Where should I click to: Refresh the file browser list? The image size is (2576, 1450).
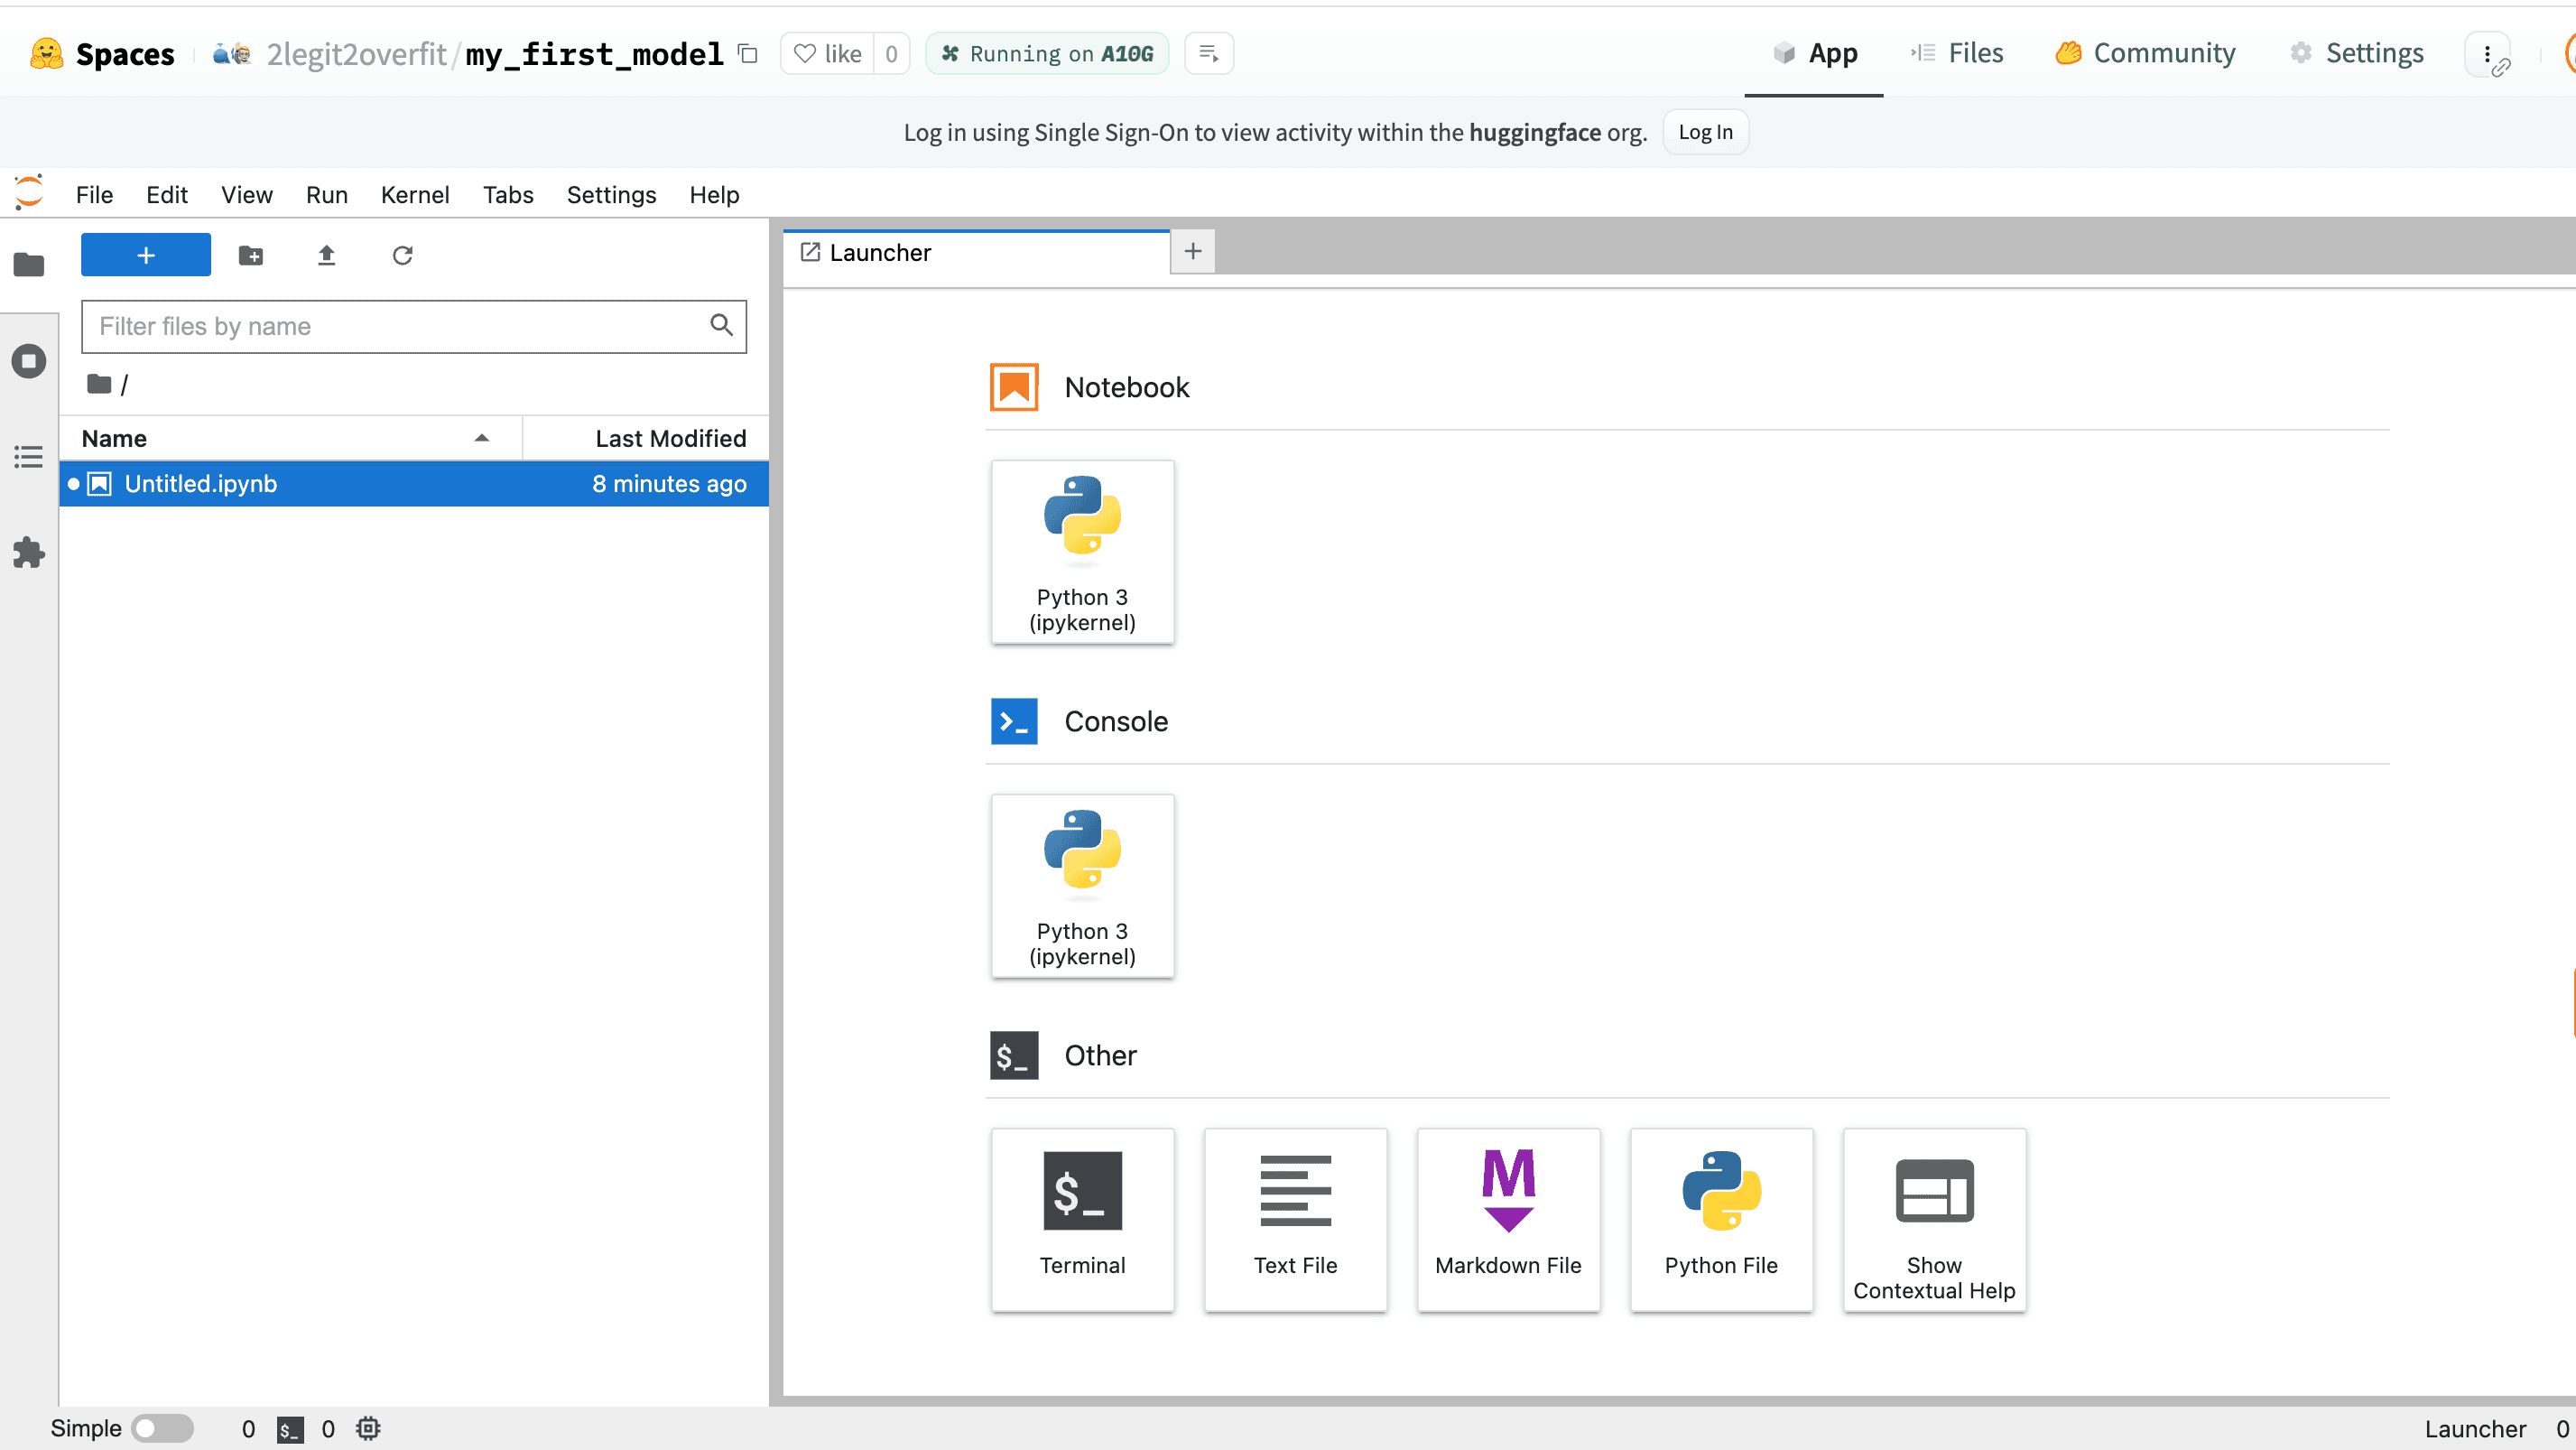(402, 255)
